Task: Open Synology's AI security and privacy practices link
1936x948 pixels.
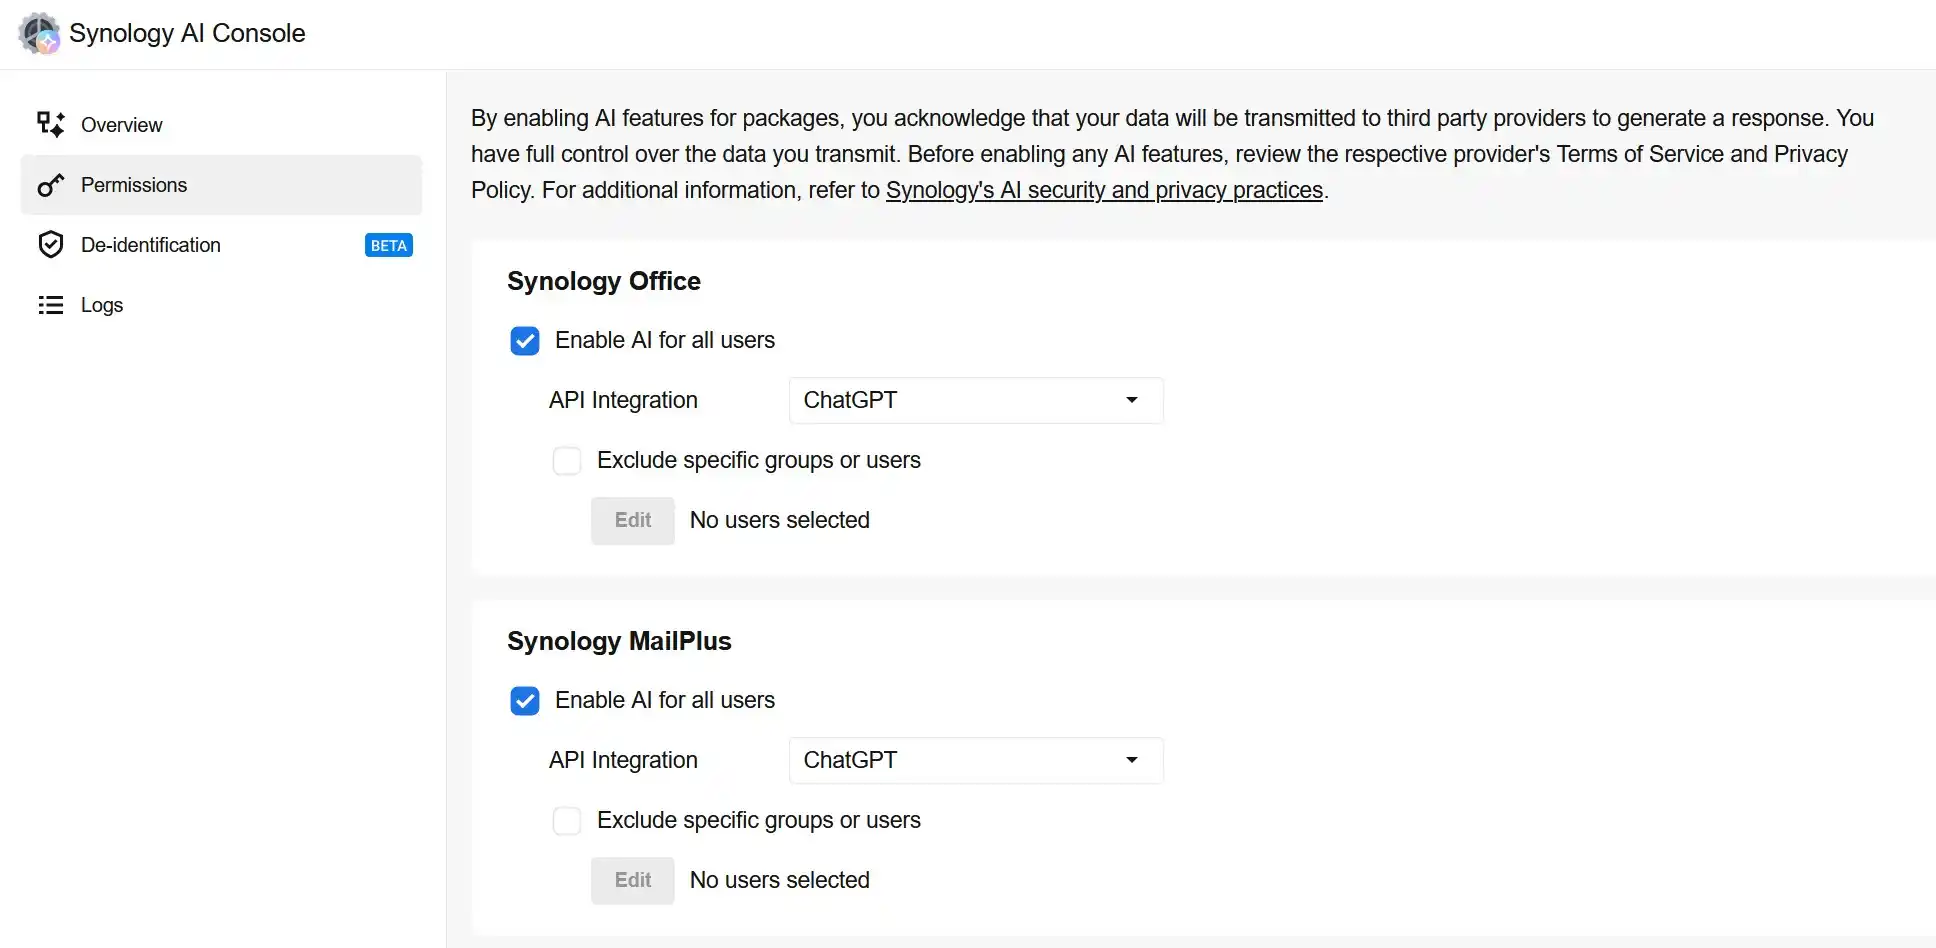Action: (x=1104, y=190)
